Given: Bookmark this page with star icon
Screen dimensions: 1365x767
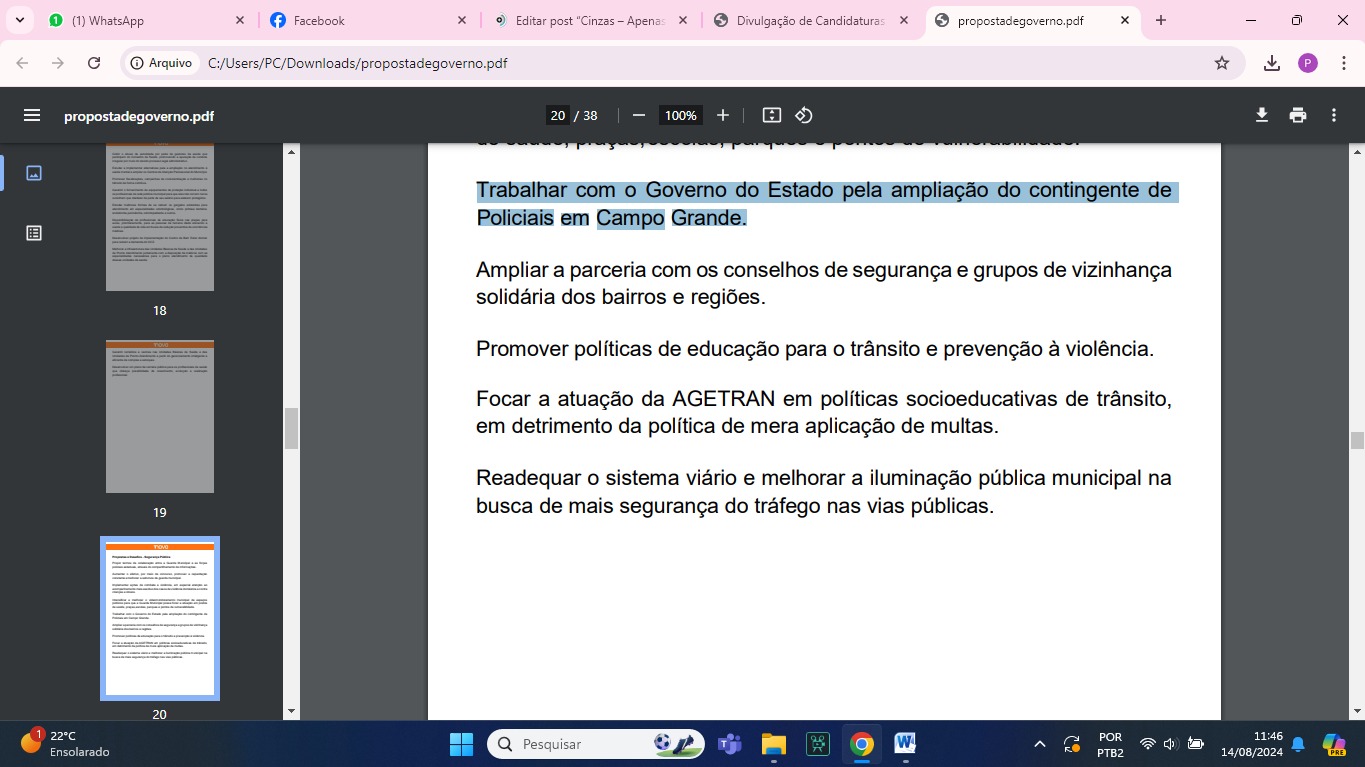Looking at the screenshot, I should point(1222,63).
